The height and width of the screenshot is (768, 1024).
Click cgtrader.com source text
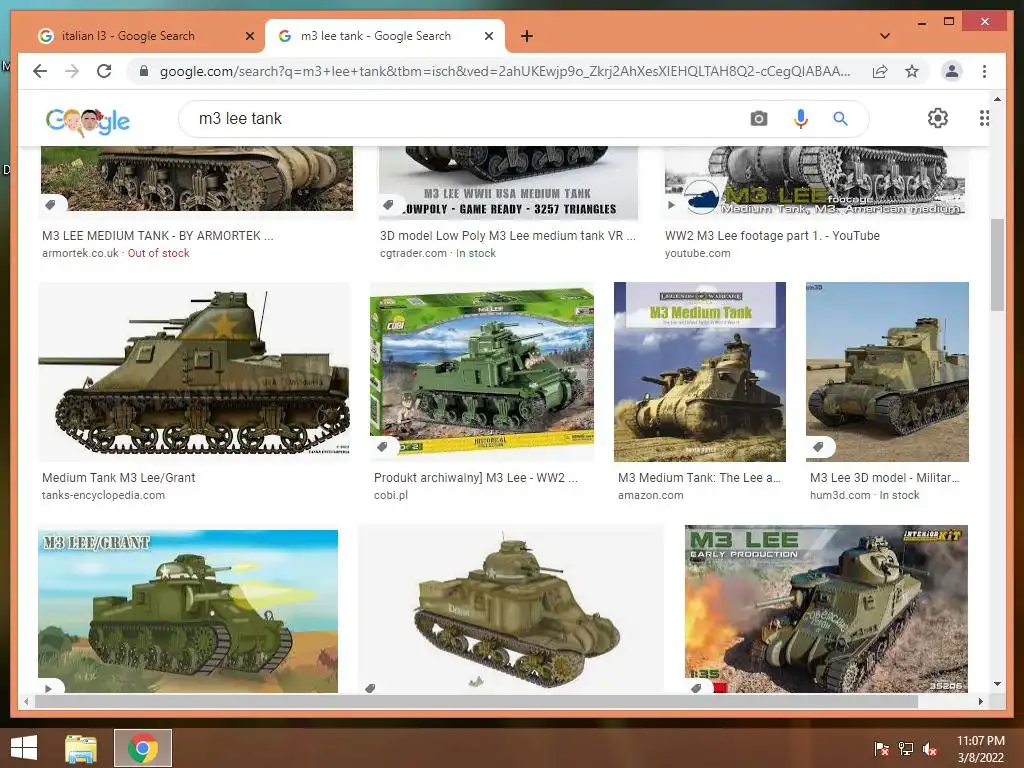413,253
